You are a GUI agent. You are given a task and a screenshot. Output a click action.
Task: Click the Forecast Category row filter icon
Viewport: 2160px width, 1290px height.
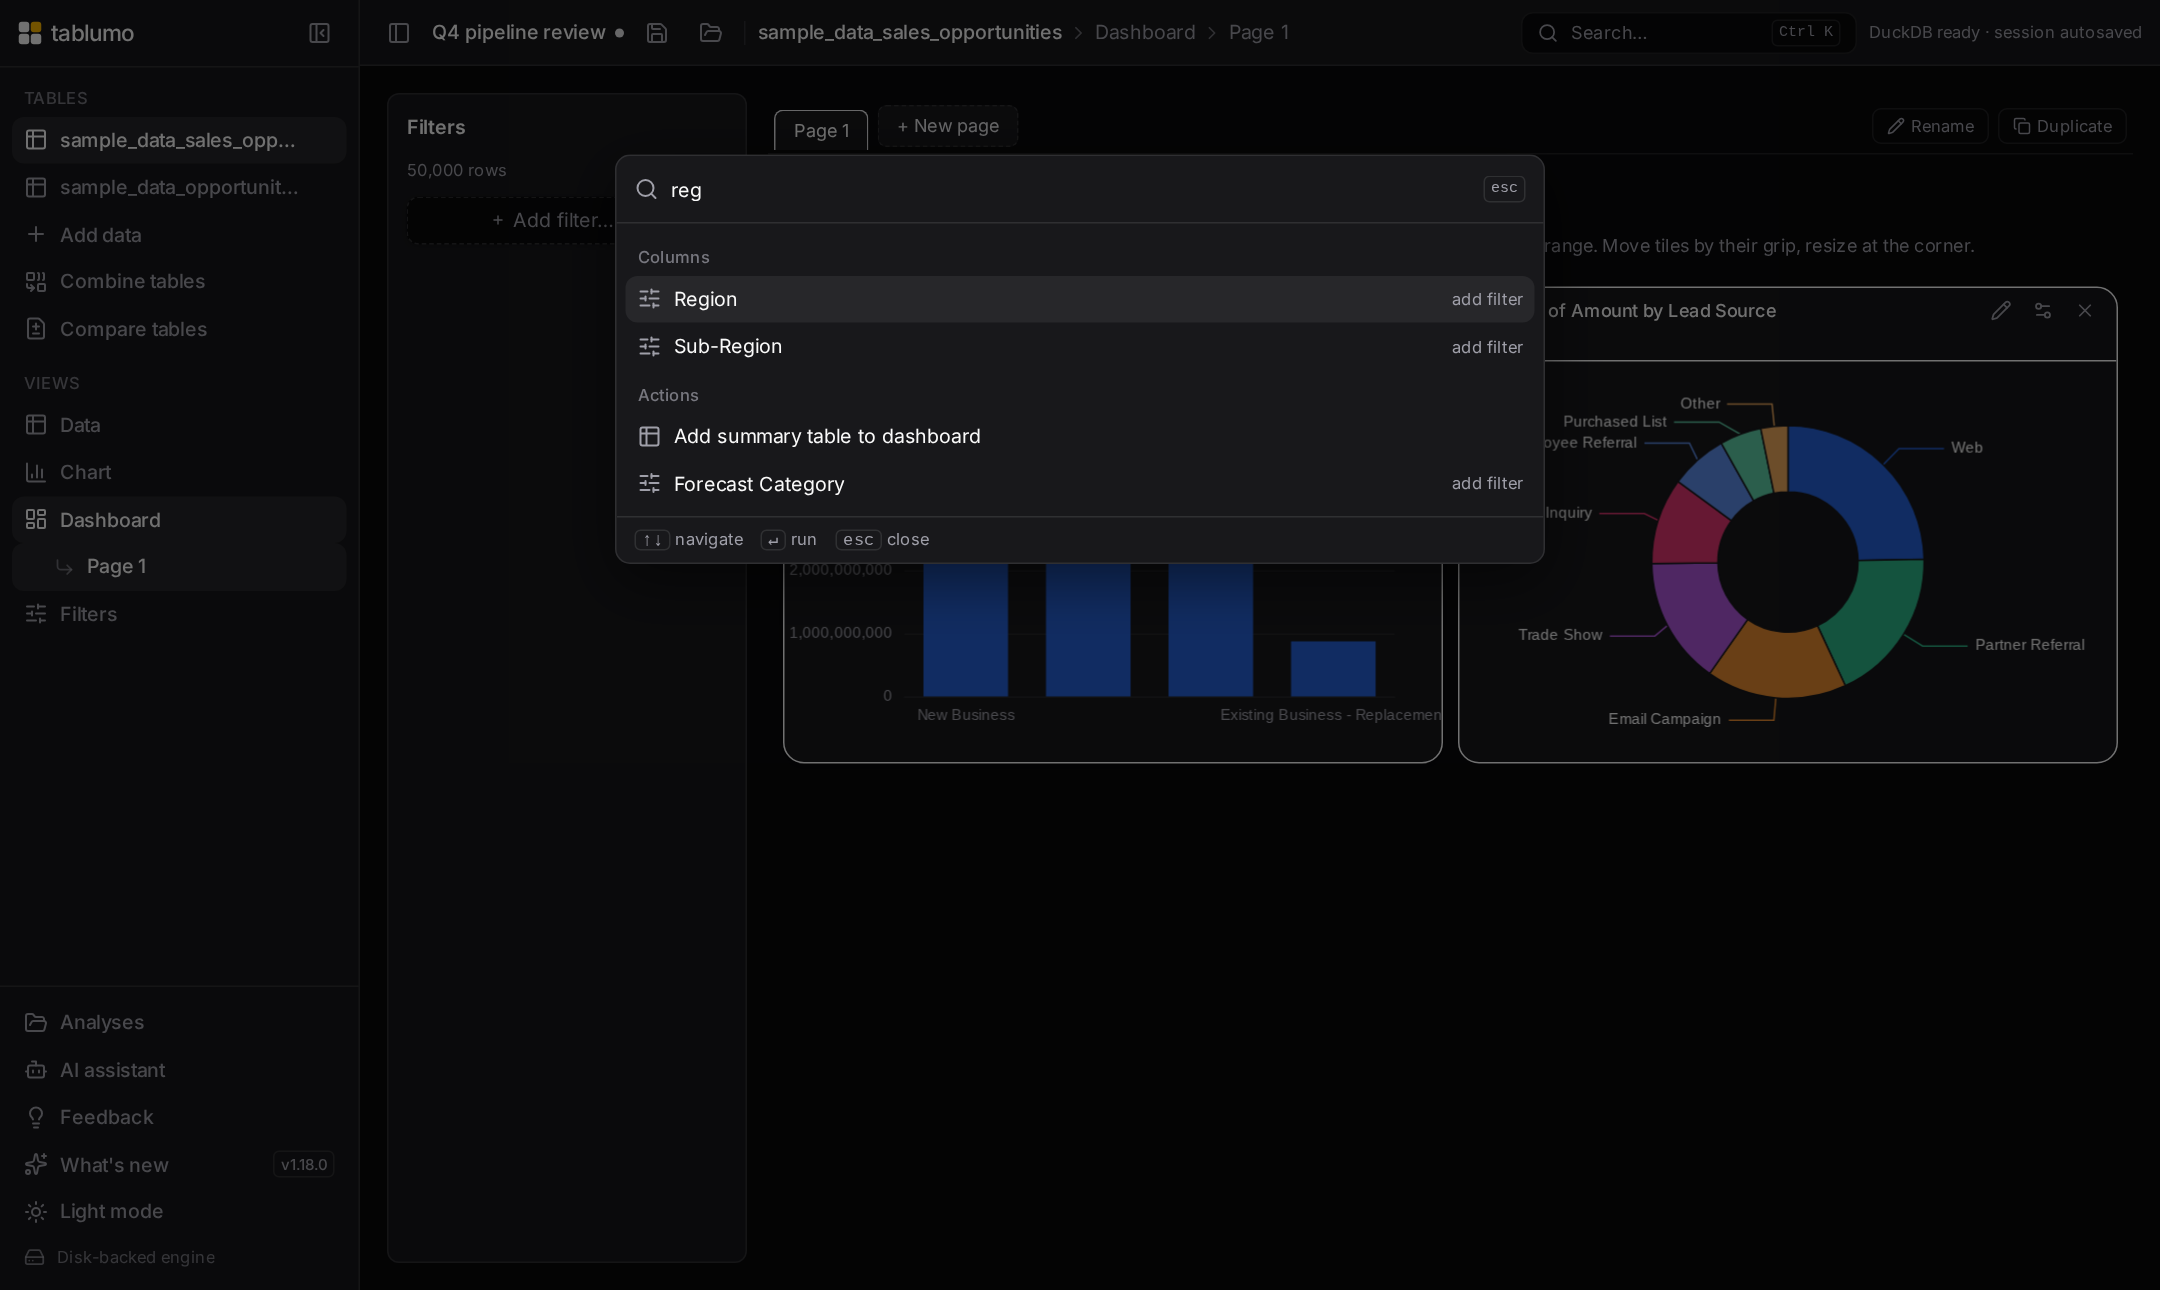[x=650, y=484]
